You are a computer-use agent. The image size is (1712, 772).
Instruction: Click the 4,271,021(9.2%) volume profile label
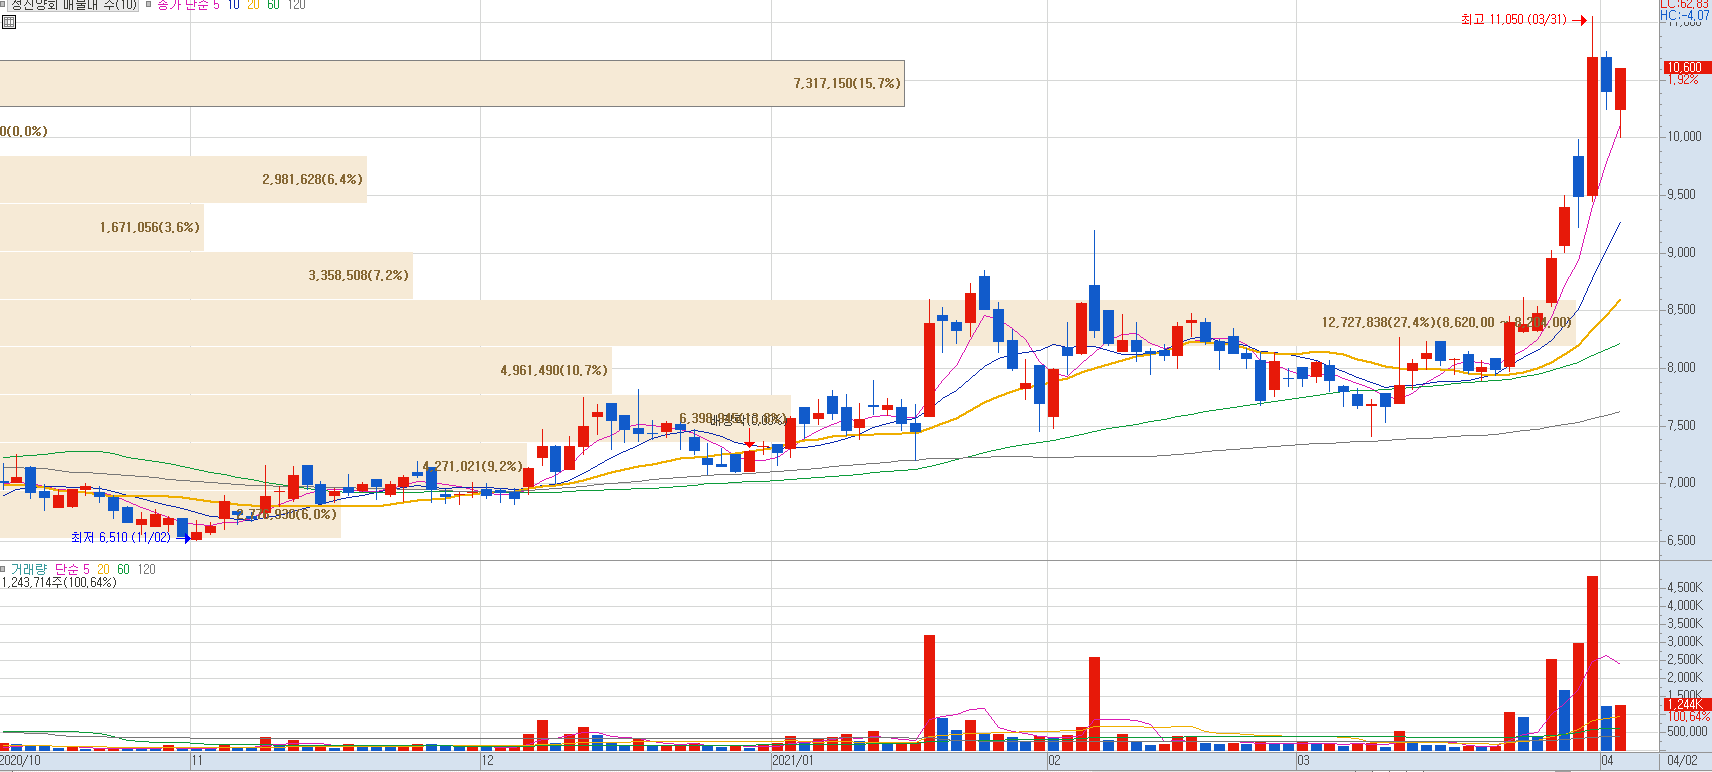(472, 466)
